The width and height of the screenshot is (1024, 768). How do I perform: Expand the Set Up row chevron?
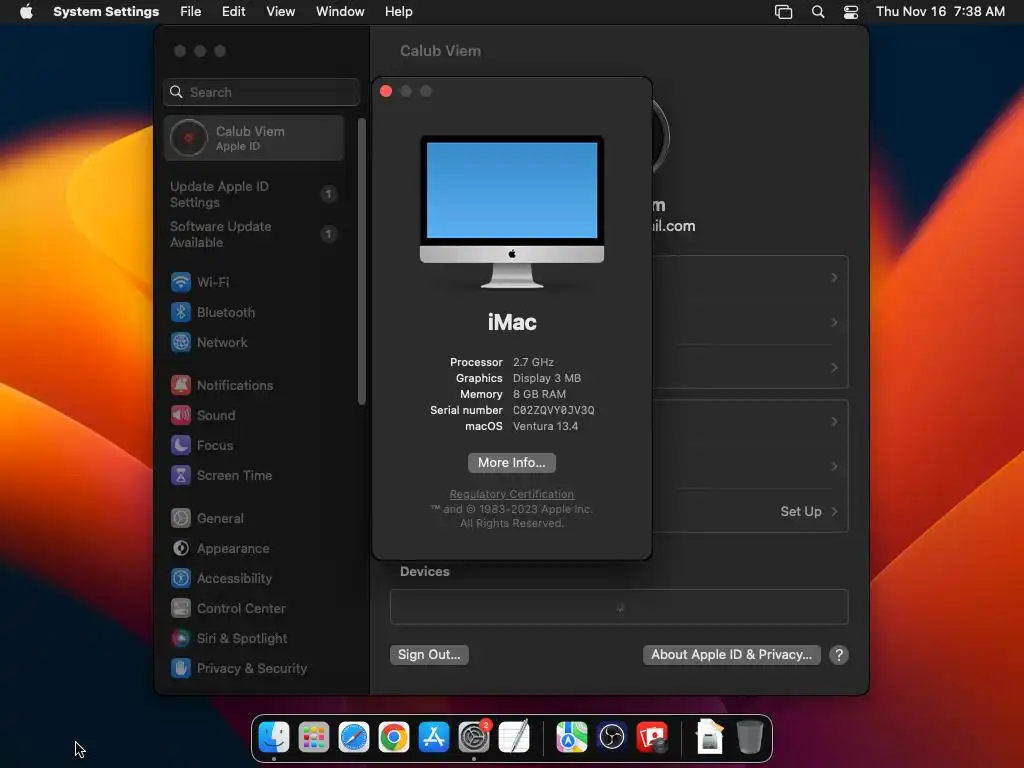(x=834, y=511)
